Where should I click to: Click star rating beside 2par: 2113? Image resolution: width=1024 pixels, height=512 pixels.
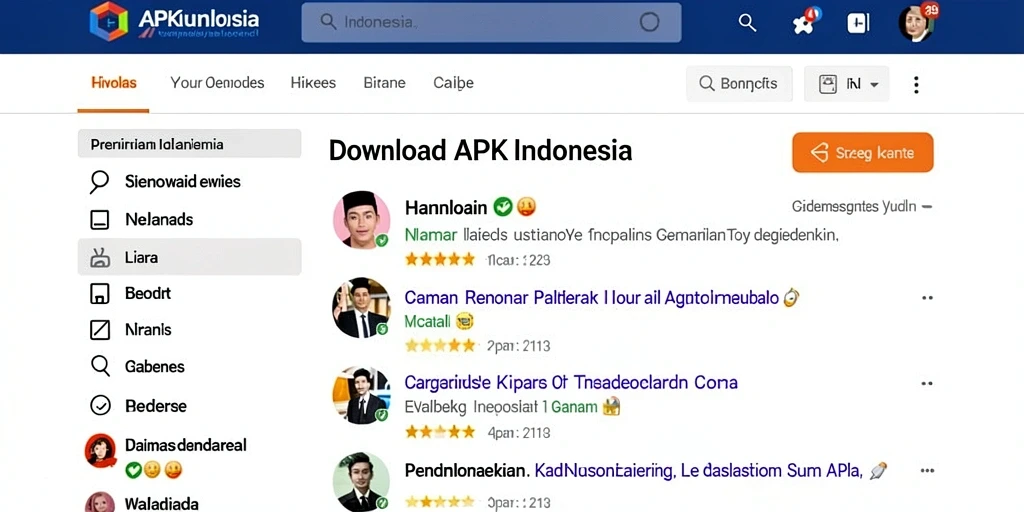440,345
